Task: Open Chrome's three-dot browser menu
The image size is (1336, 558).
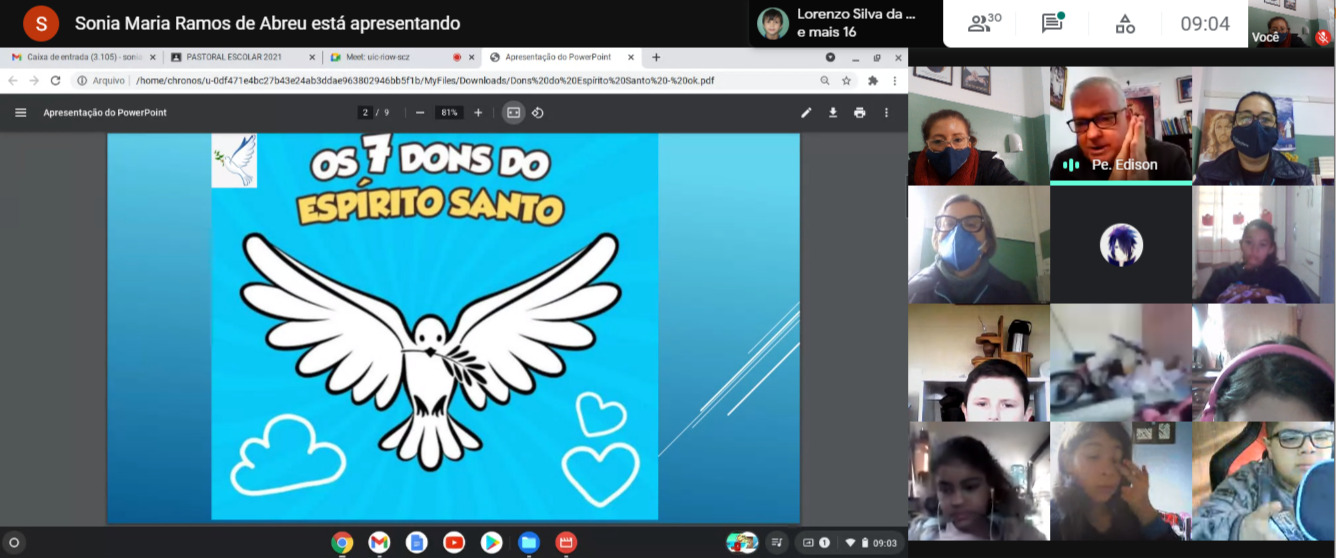Action: click(x=894, y=81)
